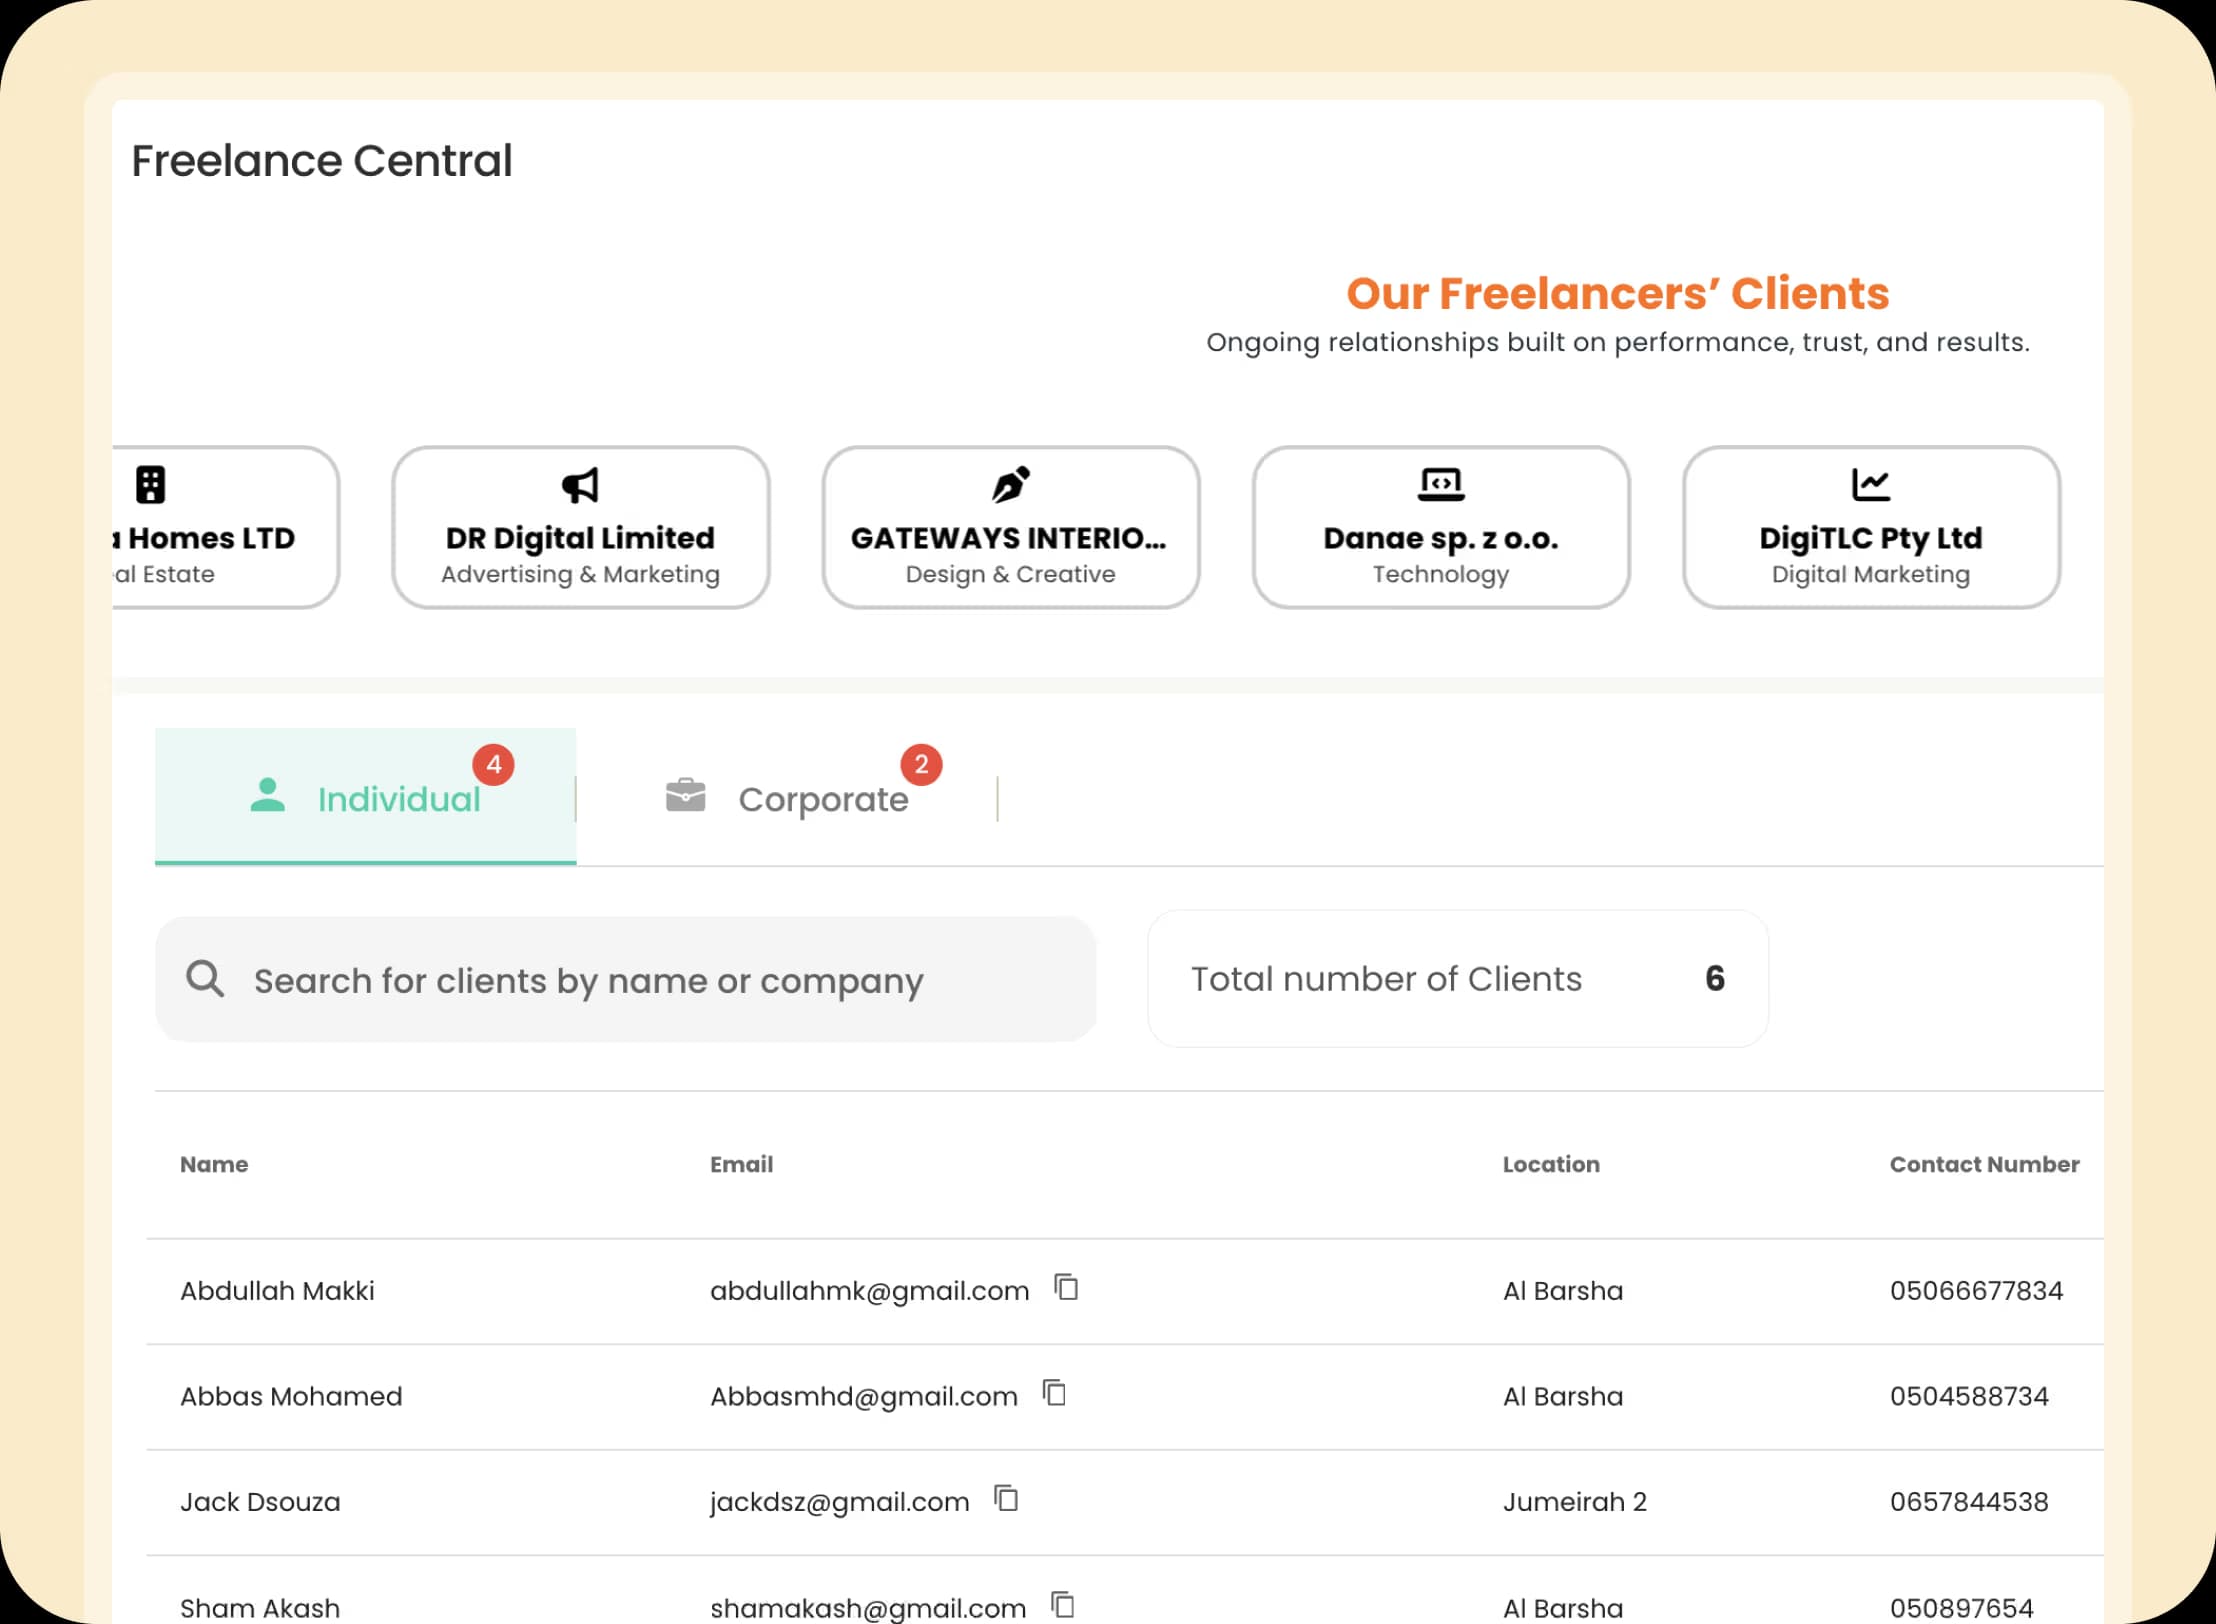This screenshot has height=1624, width=2216.
Task: Click the megaphone icon for DR Digital Limited
Action: pos(579,486)
